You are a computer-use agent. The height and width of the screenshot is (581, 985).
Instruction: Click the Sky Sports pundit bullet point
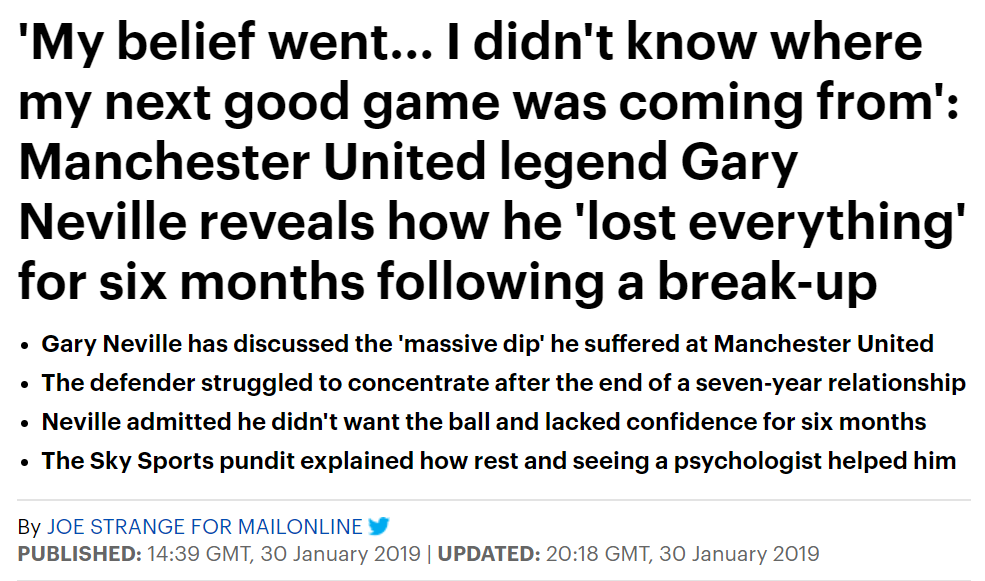click(498, 461)
